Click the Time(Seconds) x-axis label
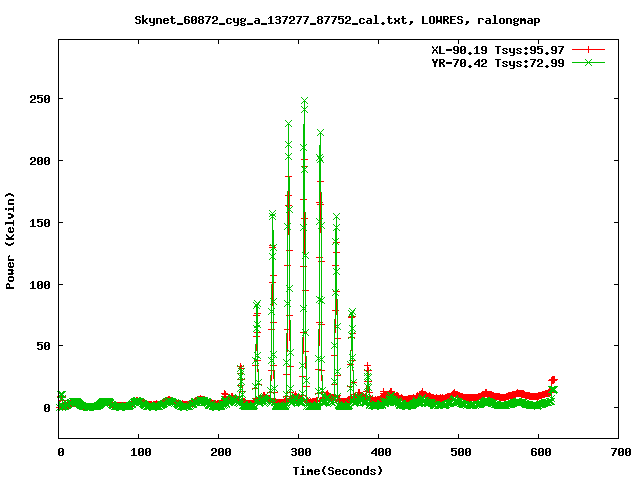 tap(338, 471)
